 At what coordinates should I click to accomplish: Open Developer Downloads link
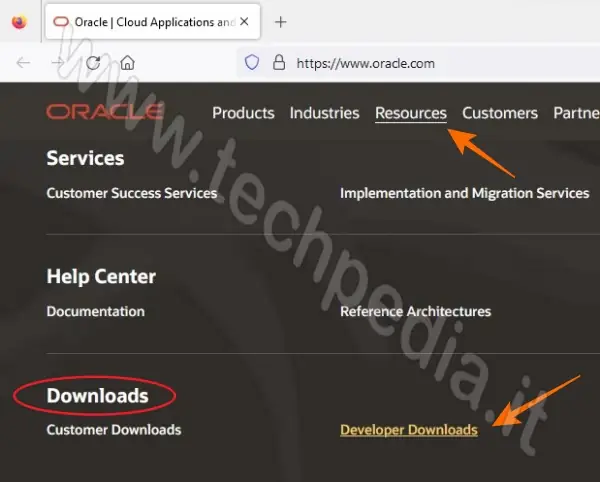coord(409,430)
